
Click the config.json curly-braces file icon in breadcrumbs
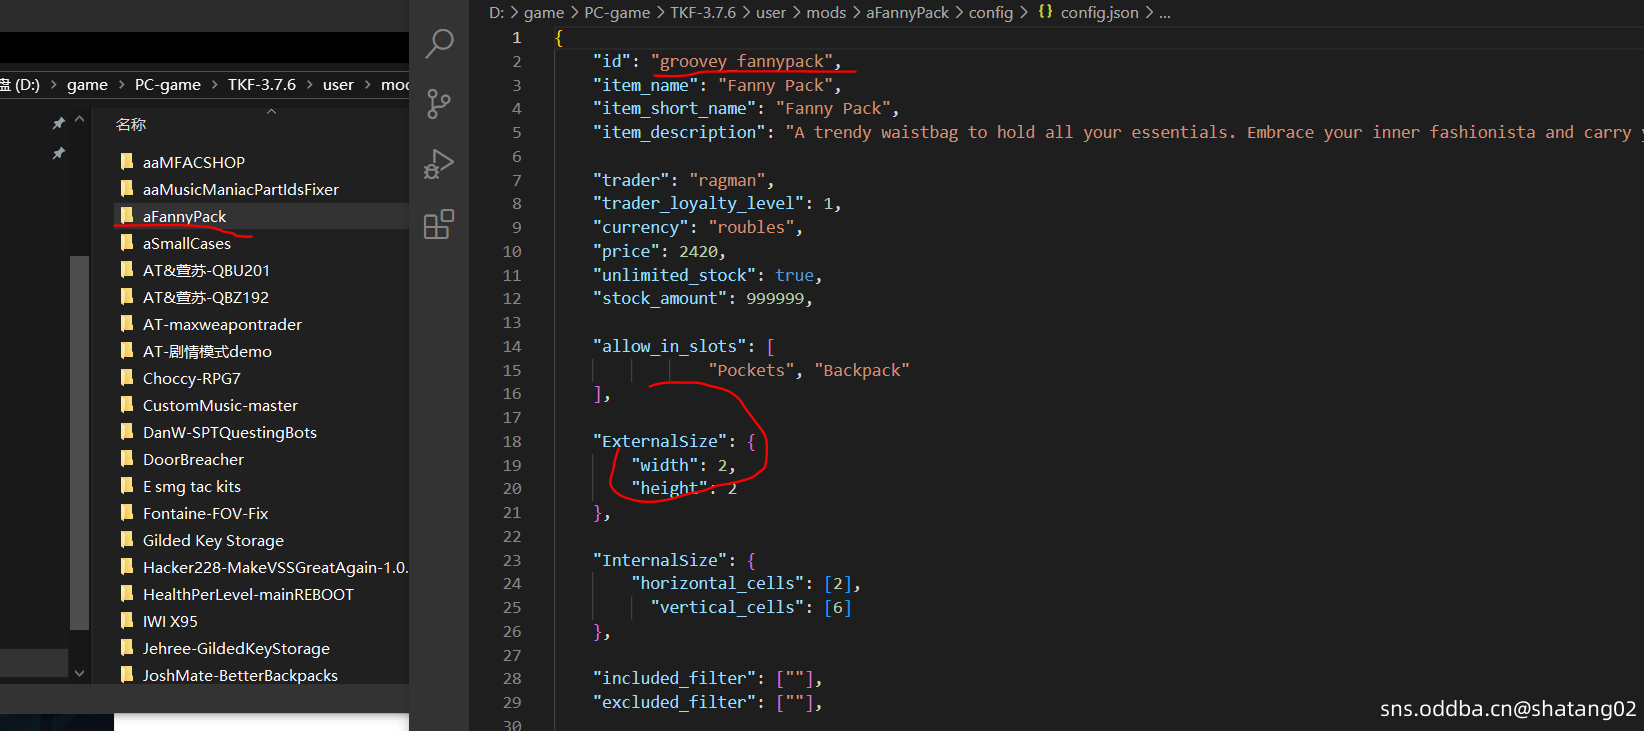click(x=1045, y=12)
